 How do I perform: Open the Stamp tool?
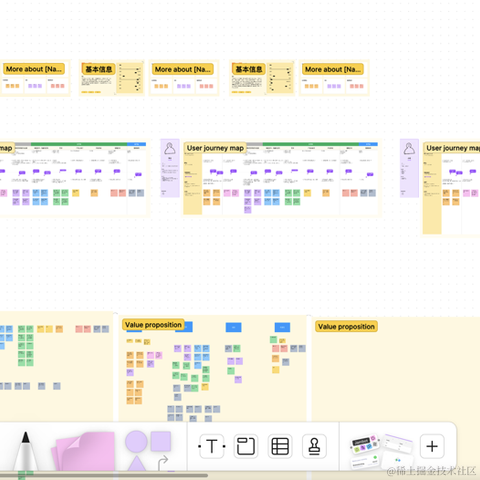(x=314, y=446)
